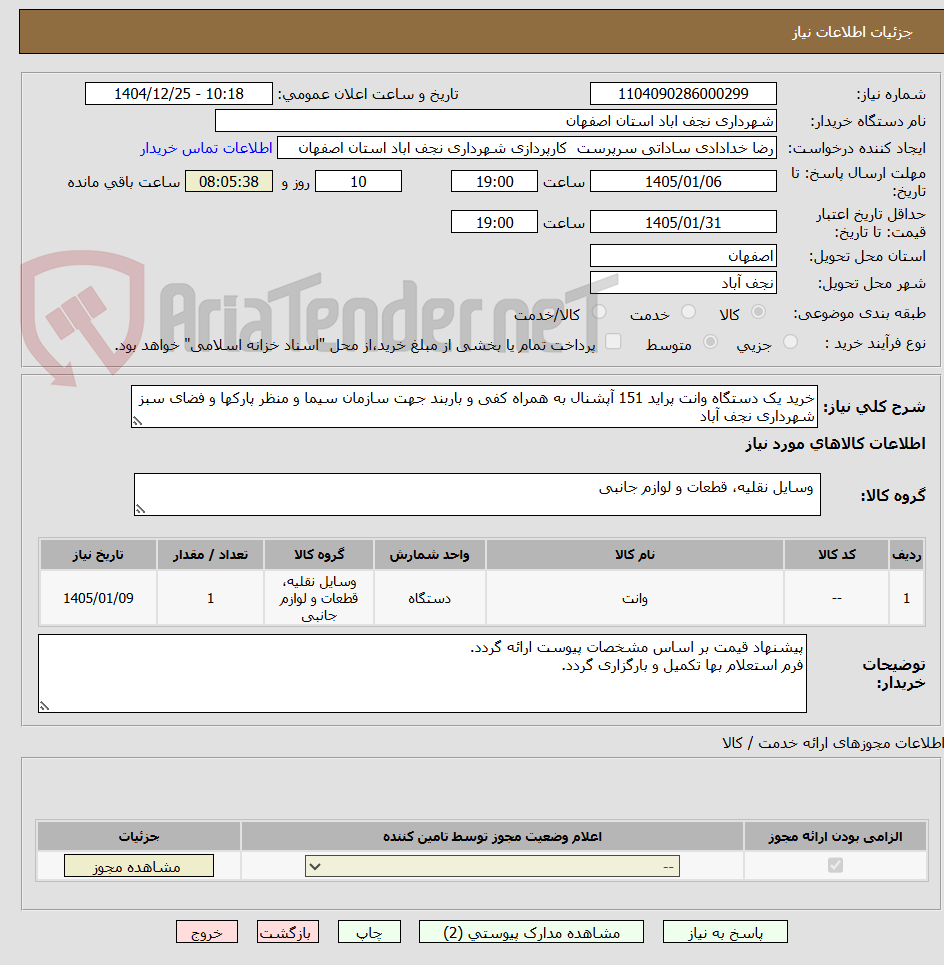
Task: Click the deadline hour field next to 1405/01/06
Action: point(494,182)
